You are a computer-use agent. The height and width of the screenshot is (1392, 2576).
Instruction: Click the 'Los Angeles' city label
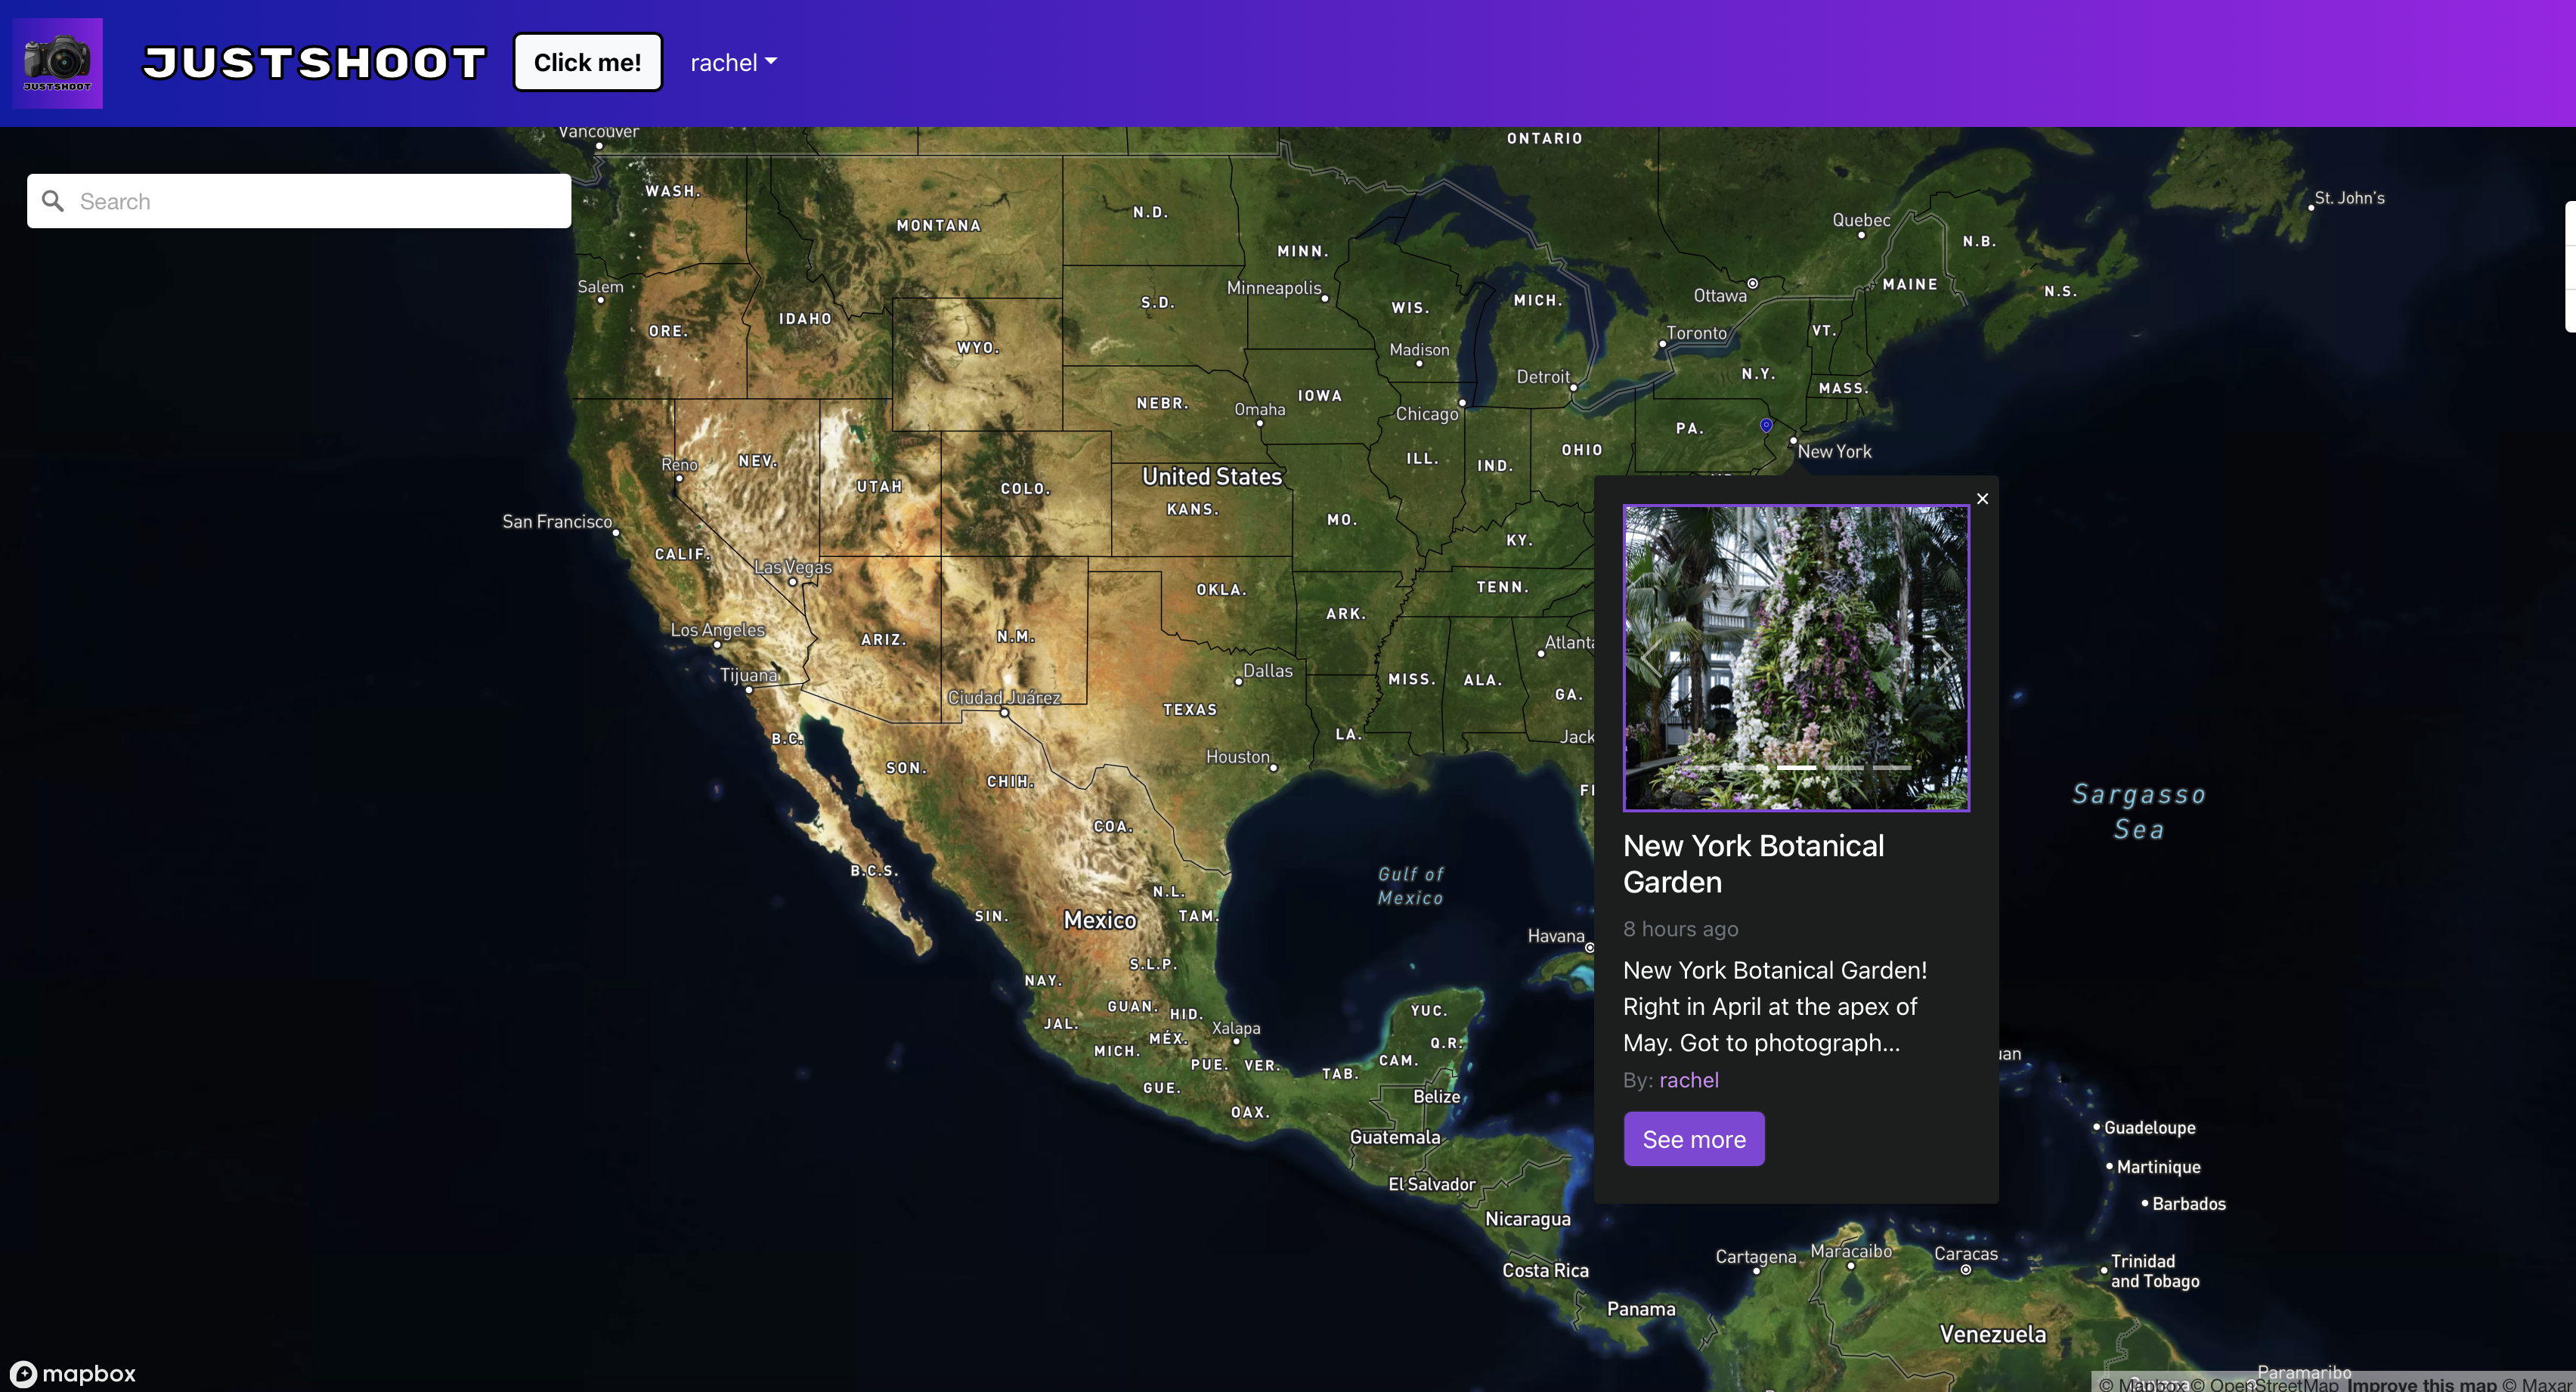(717, 629)
